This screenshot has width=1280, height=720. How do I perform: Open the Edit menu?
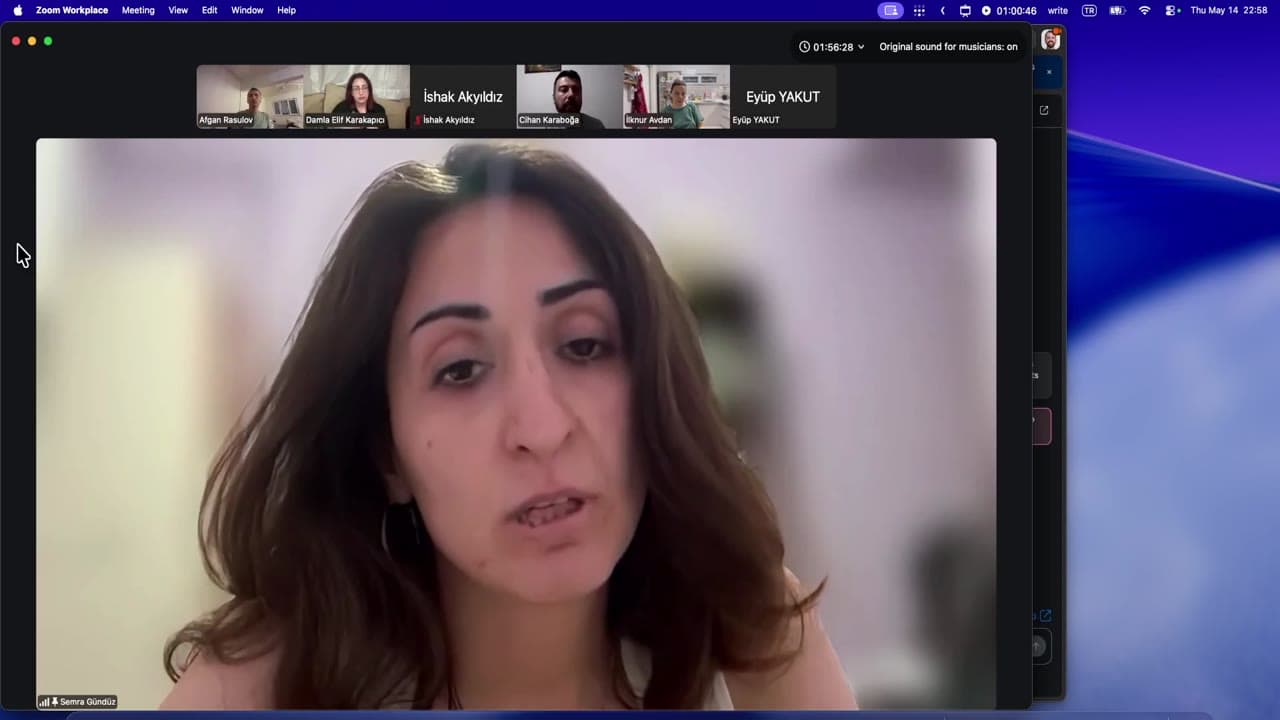[210, 10]
